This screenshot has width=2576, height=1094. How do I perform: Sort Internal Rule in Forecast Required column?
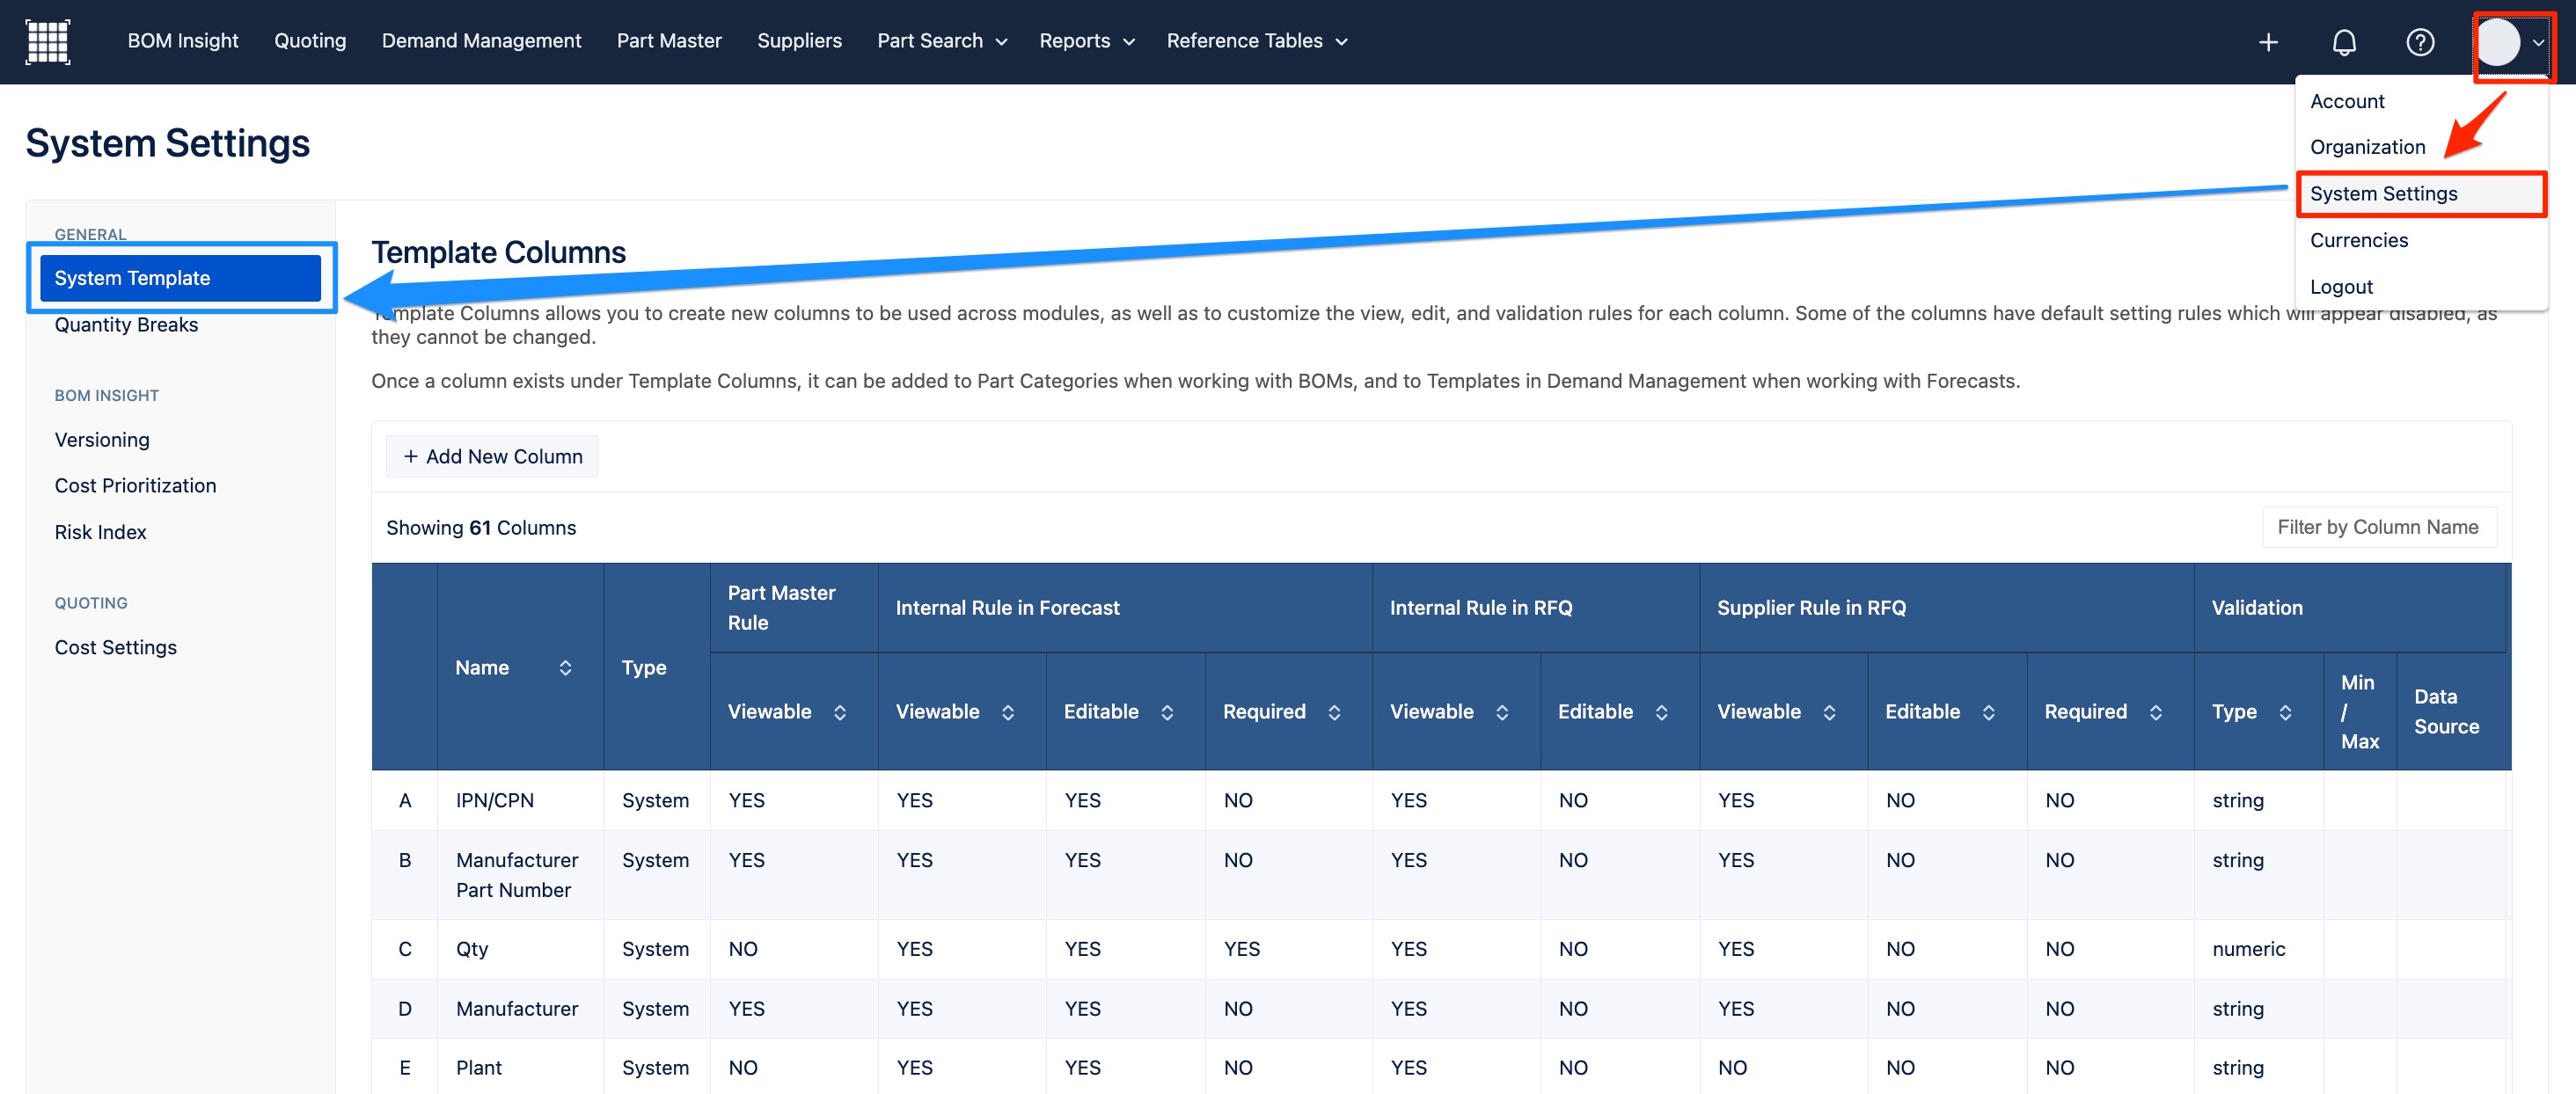point(1334,712)
